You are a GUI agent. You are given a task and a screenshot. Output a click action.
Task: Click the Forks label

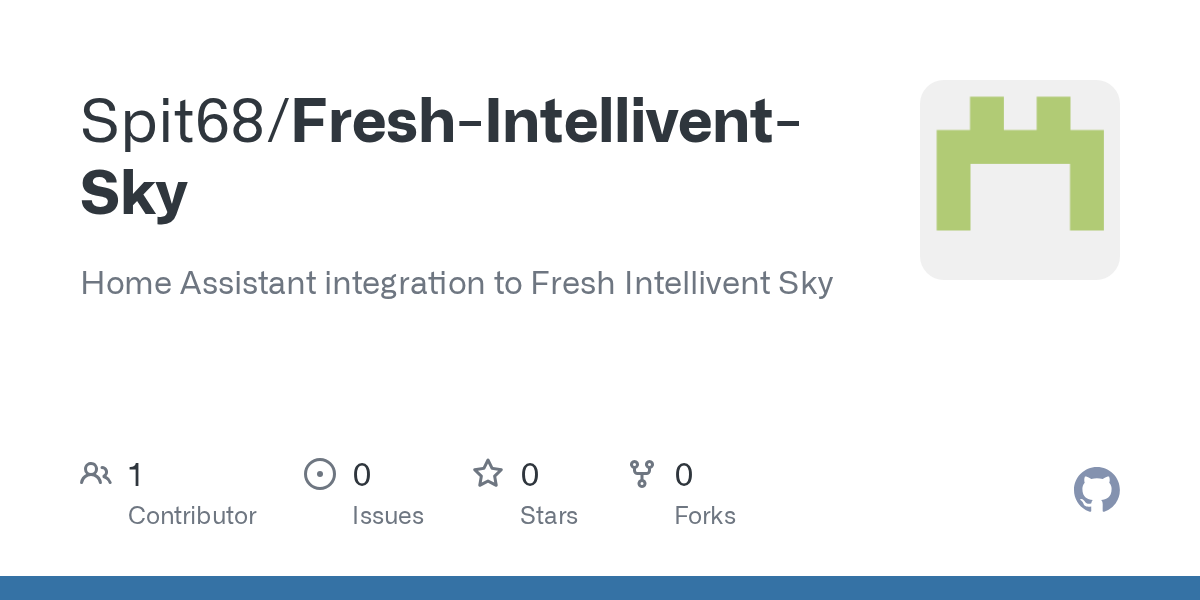point(705,516)
